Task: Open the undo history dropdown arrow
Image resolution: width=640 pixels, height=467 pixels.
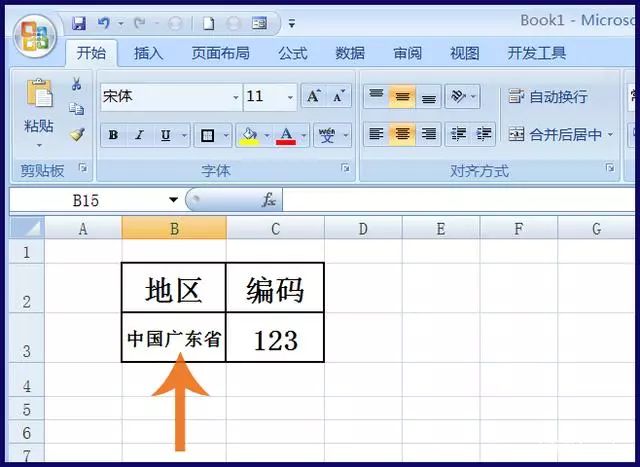Action: pos(121,24)
